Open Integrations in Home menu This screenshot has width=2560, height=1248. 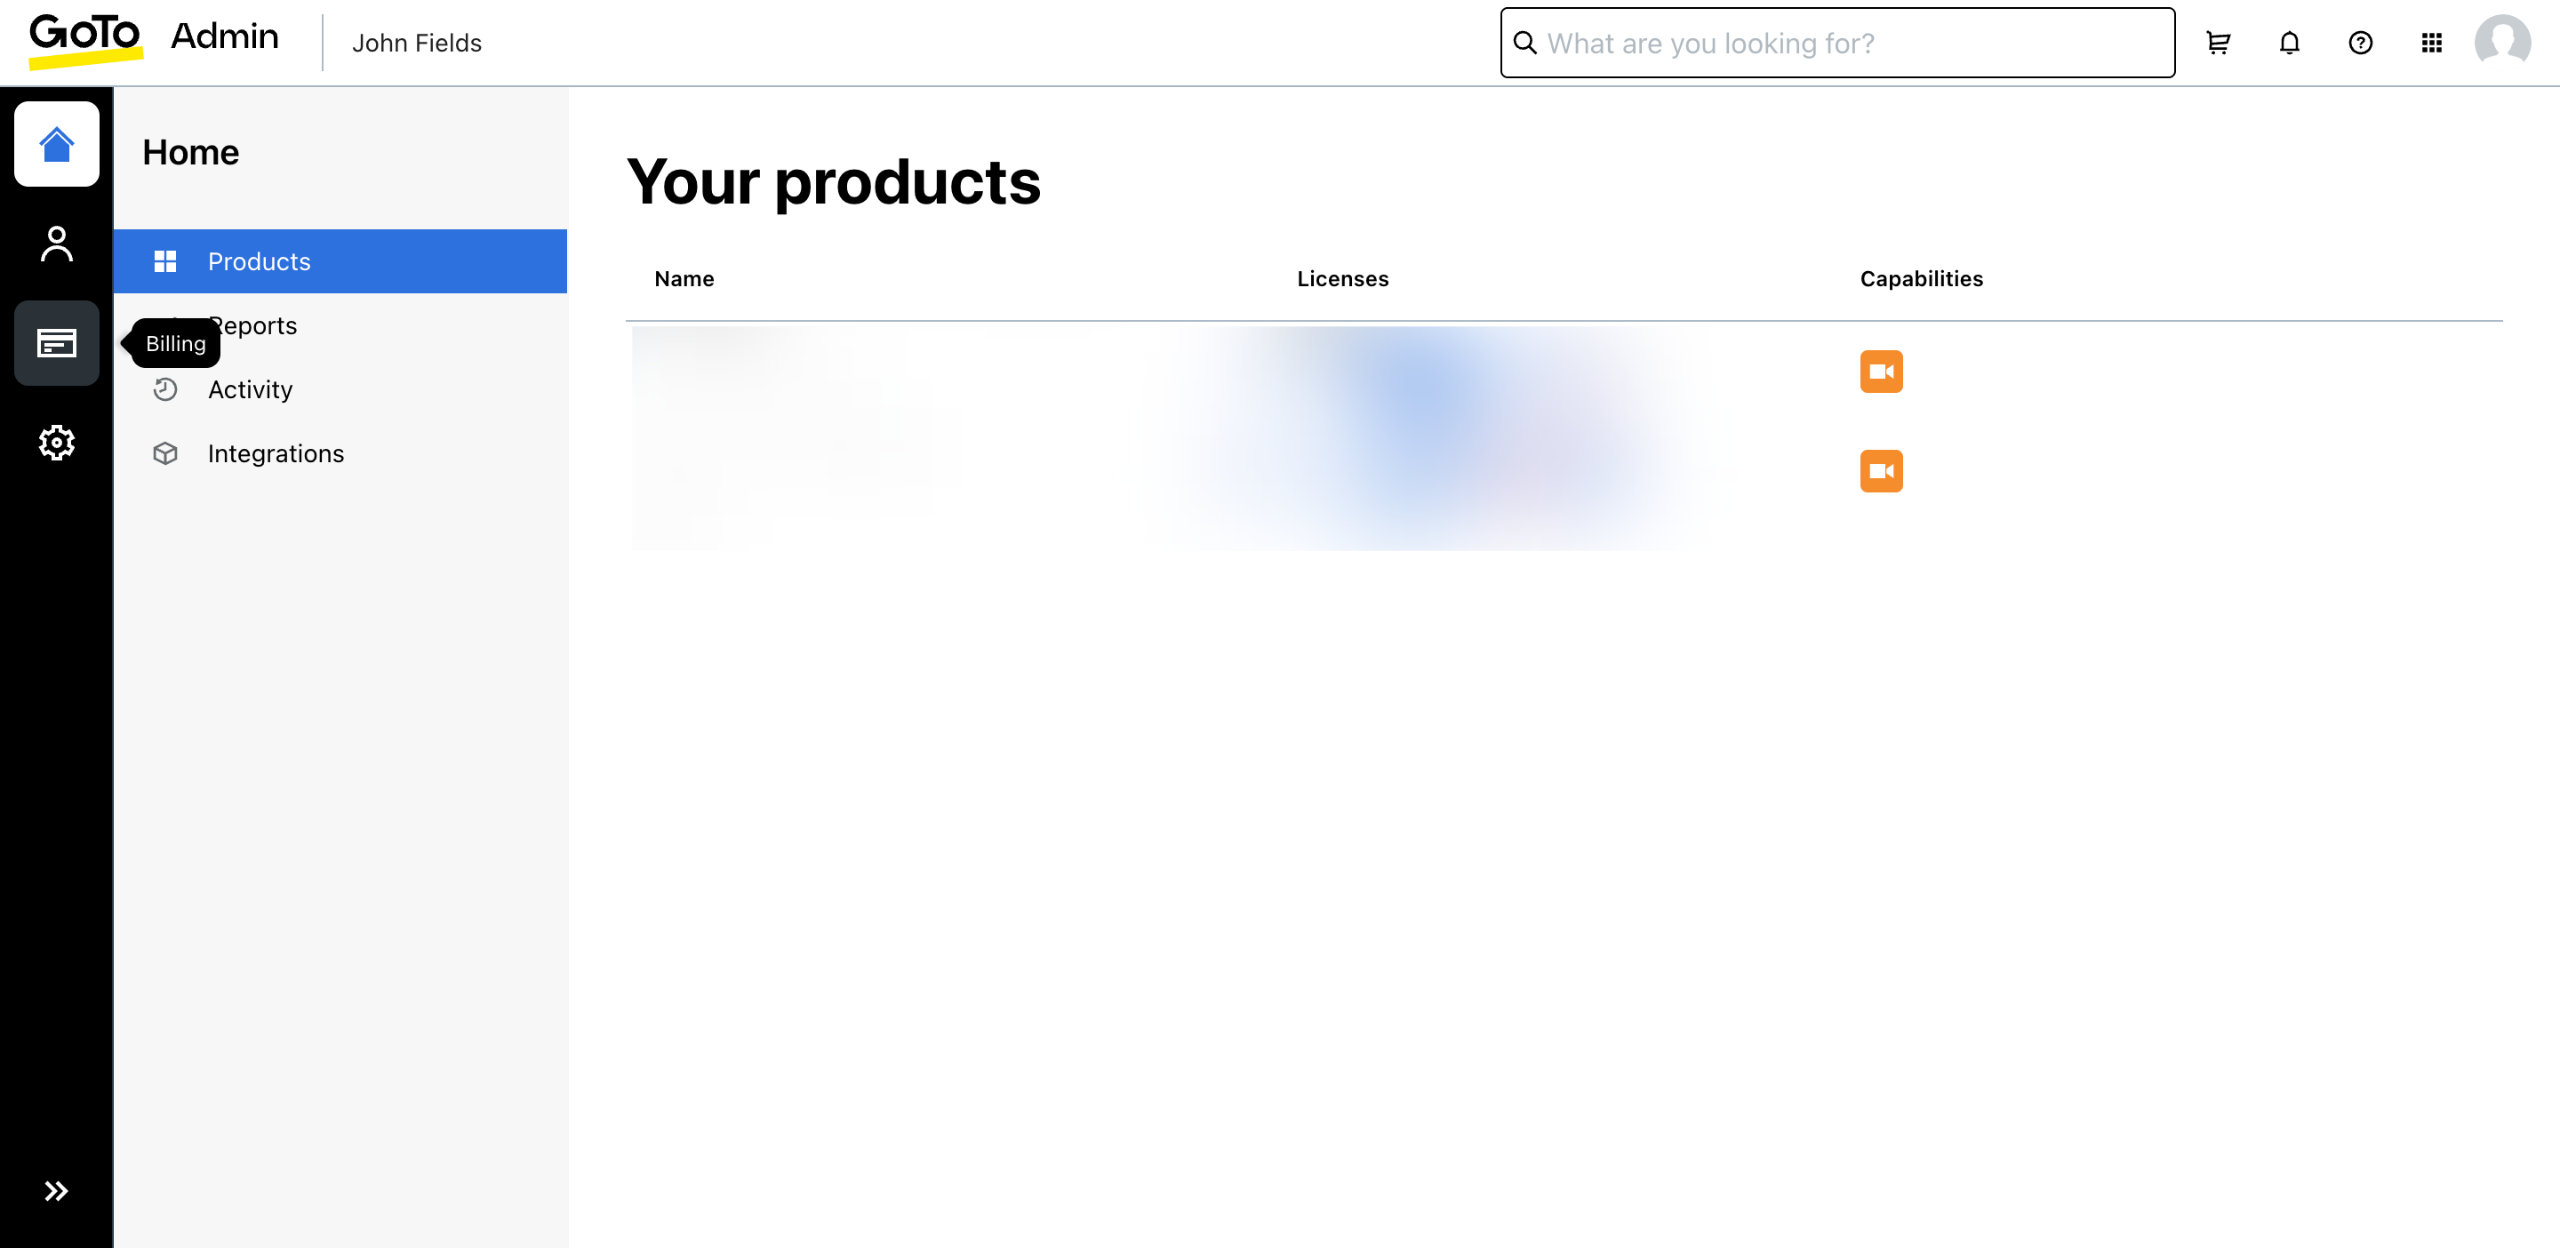(275, 454)
